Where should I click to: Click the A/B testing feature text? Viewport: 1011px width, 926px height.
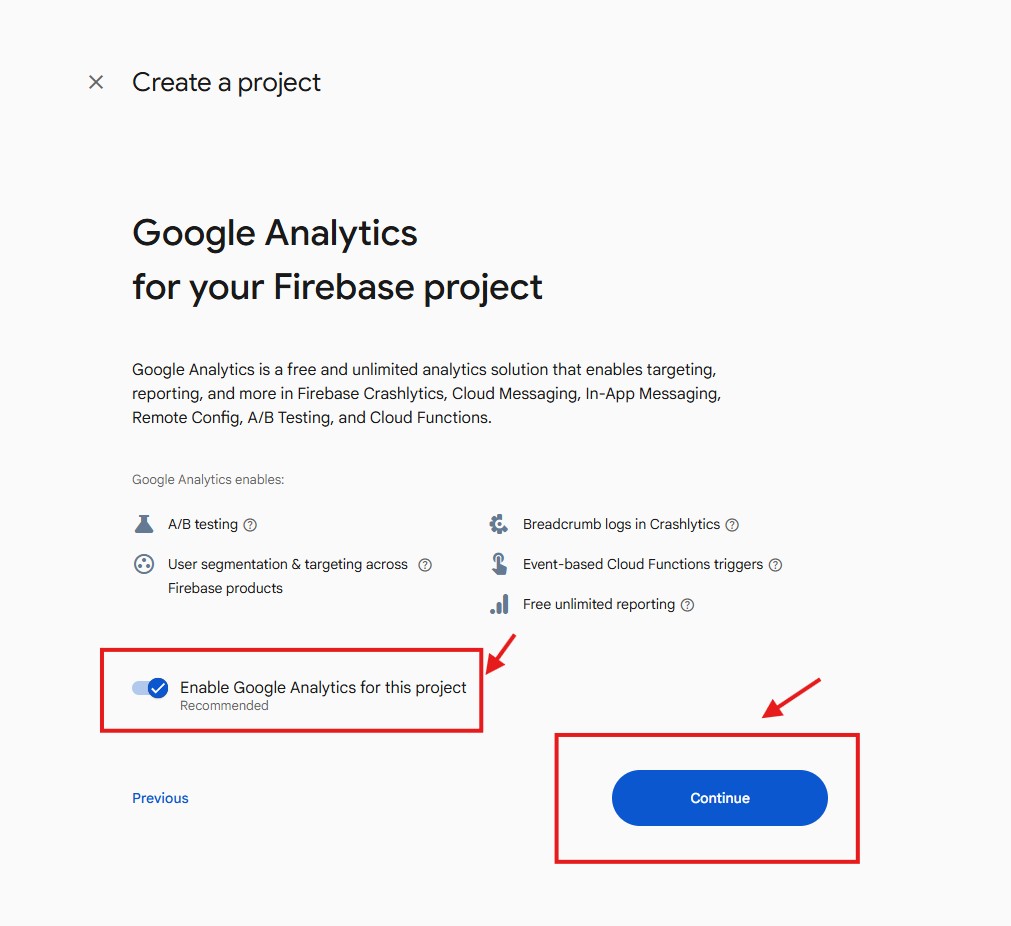203,524
